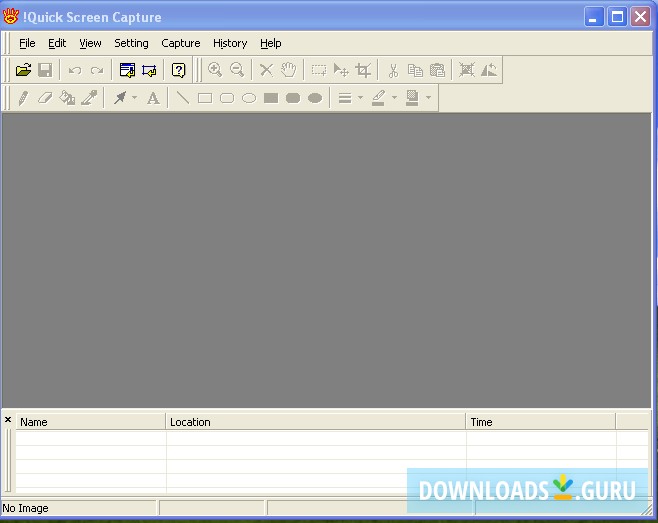This screenshot has width=658, height=523.
Task: Select the filled rounded rectangle tool
Action: coord(293,98)
